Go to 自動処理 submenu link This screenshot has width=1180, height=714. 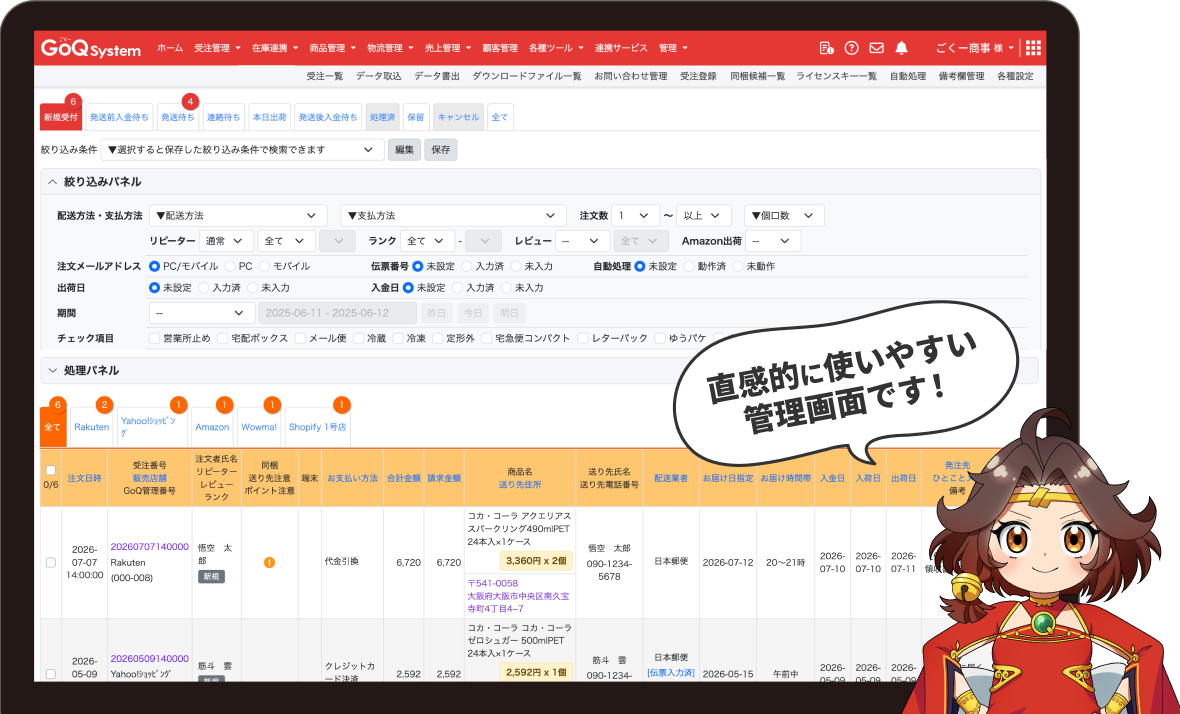tap(908, 76)
